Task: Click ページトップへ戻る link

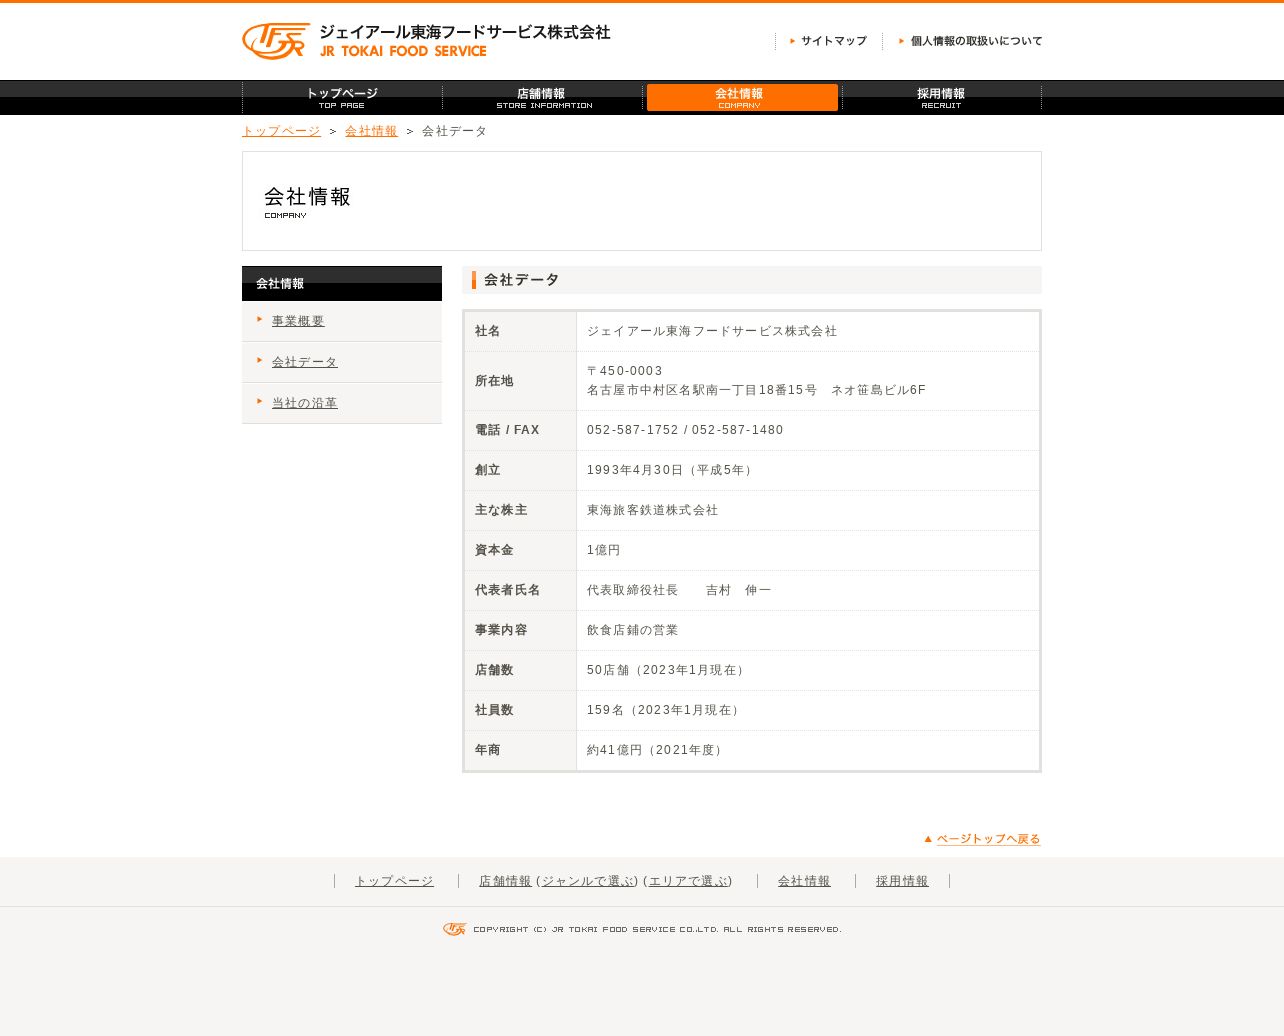Action: 982,839
